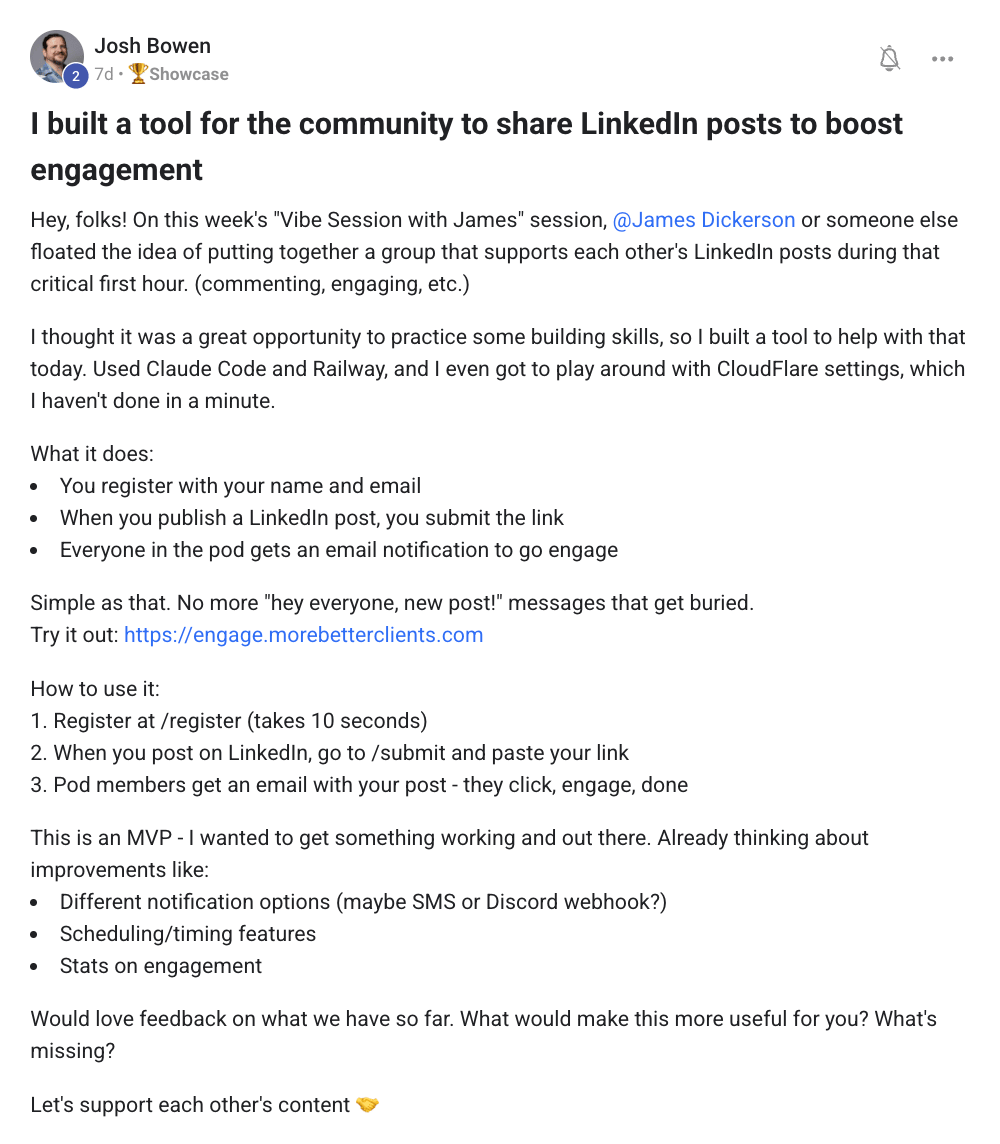Select the "Stats on engagement" bullet
The image size is (1000, 1144).
click(x=160, y=966)
